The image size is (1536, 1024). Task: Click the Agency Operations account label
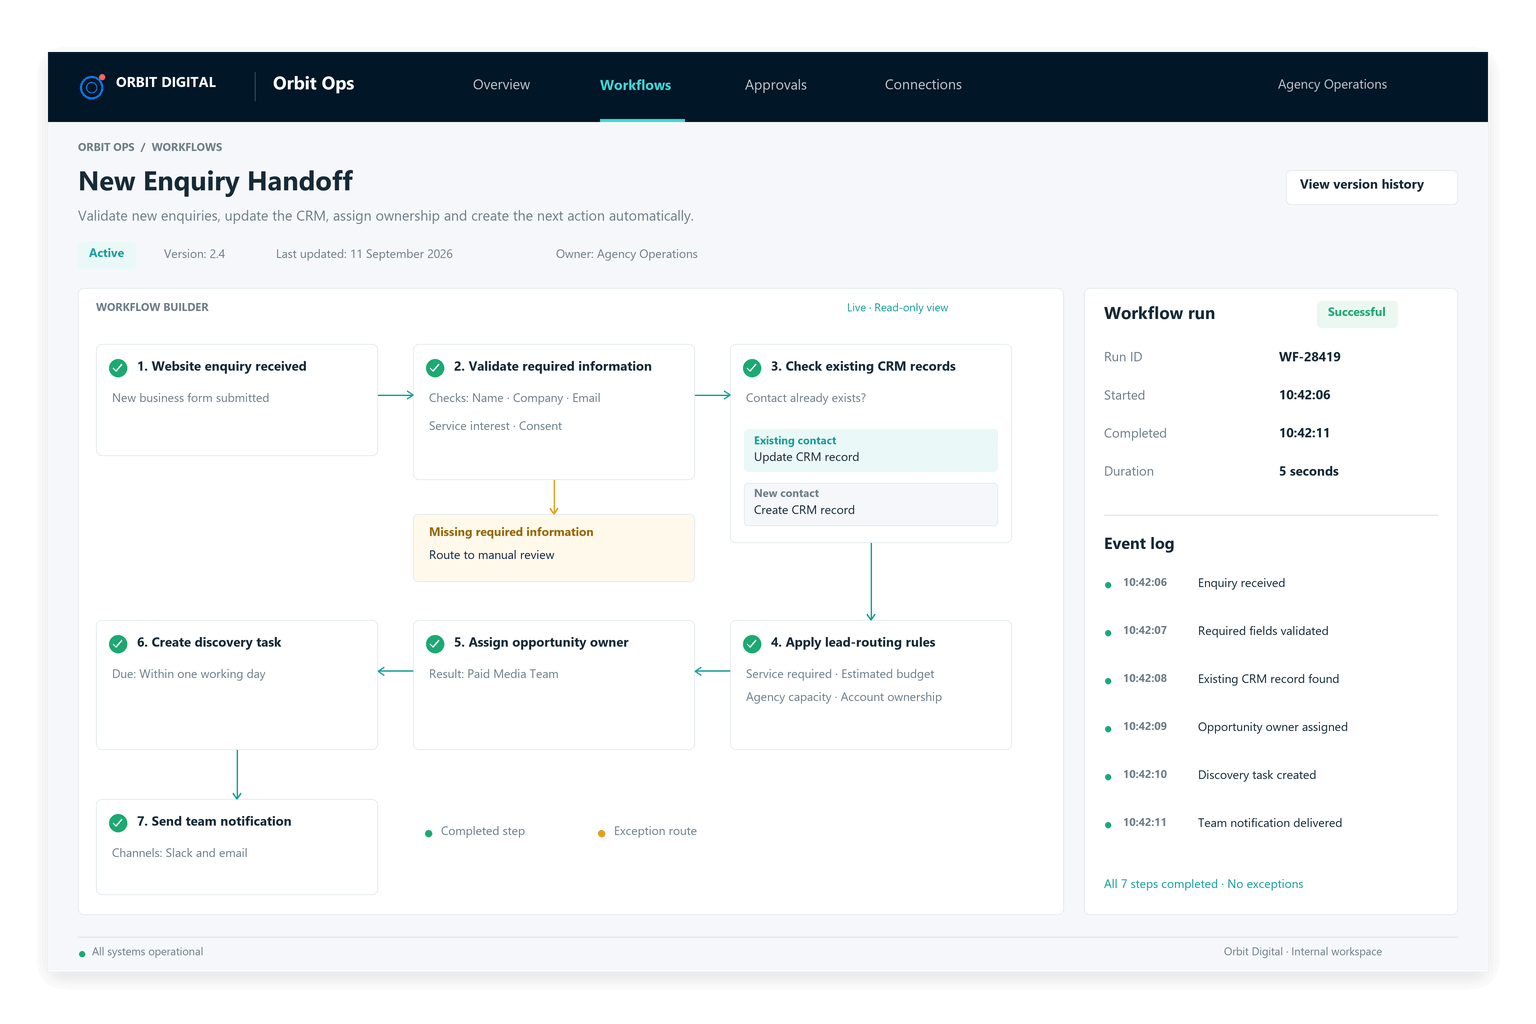click(1332, 85)
